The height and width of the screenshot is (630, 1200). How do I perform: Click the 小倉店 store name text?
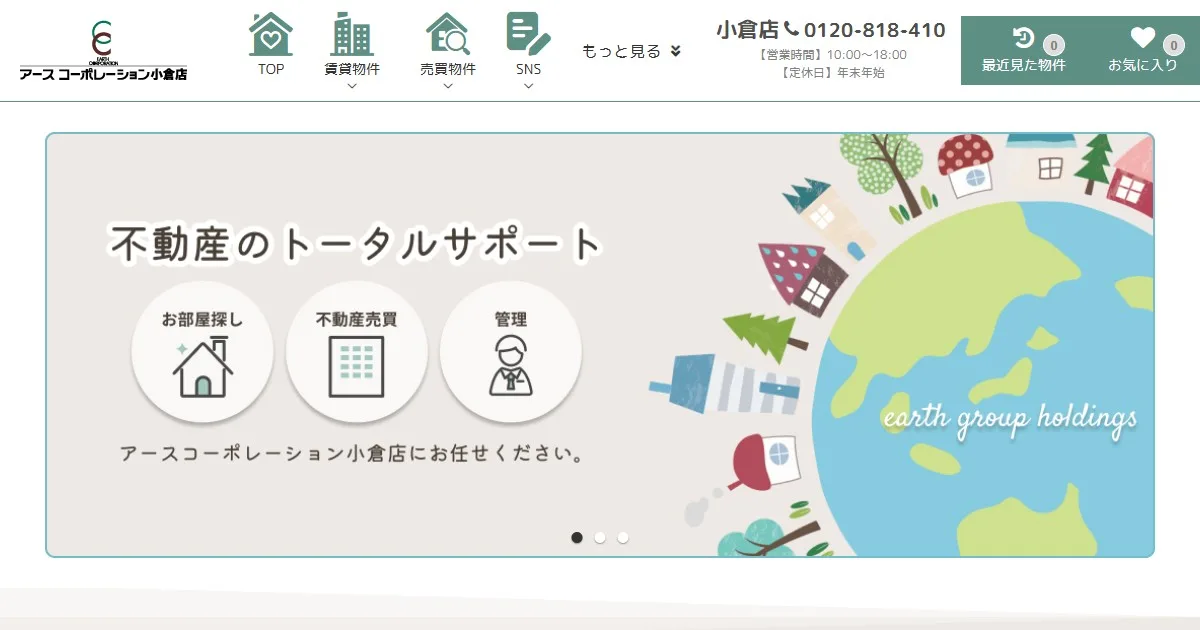tap(747, 30)
